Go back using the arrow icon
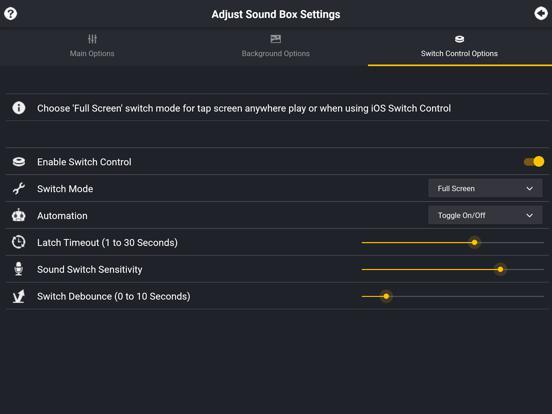The height and width of the screenshot is (414, 552). tap(541, 14)
